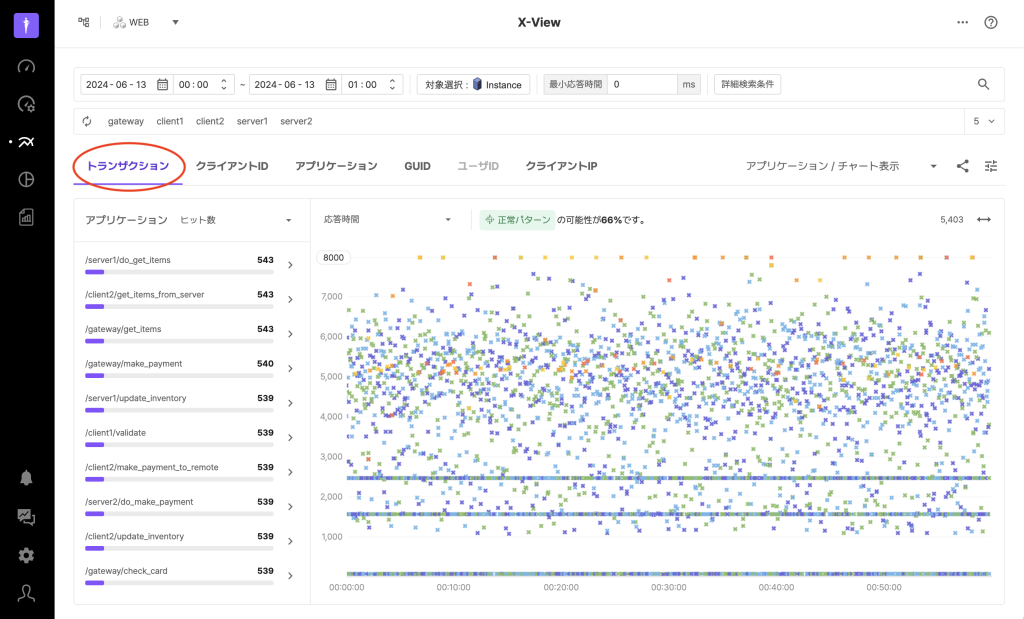Expand the /gateway/get_items row chevron
Image resolution: width=1024 pixels, height=619 pixels.
(290, 334)
